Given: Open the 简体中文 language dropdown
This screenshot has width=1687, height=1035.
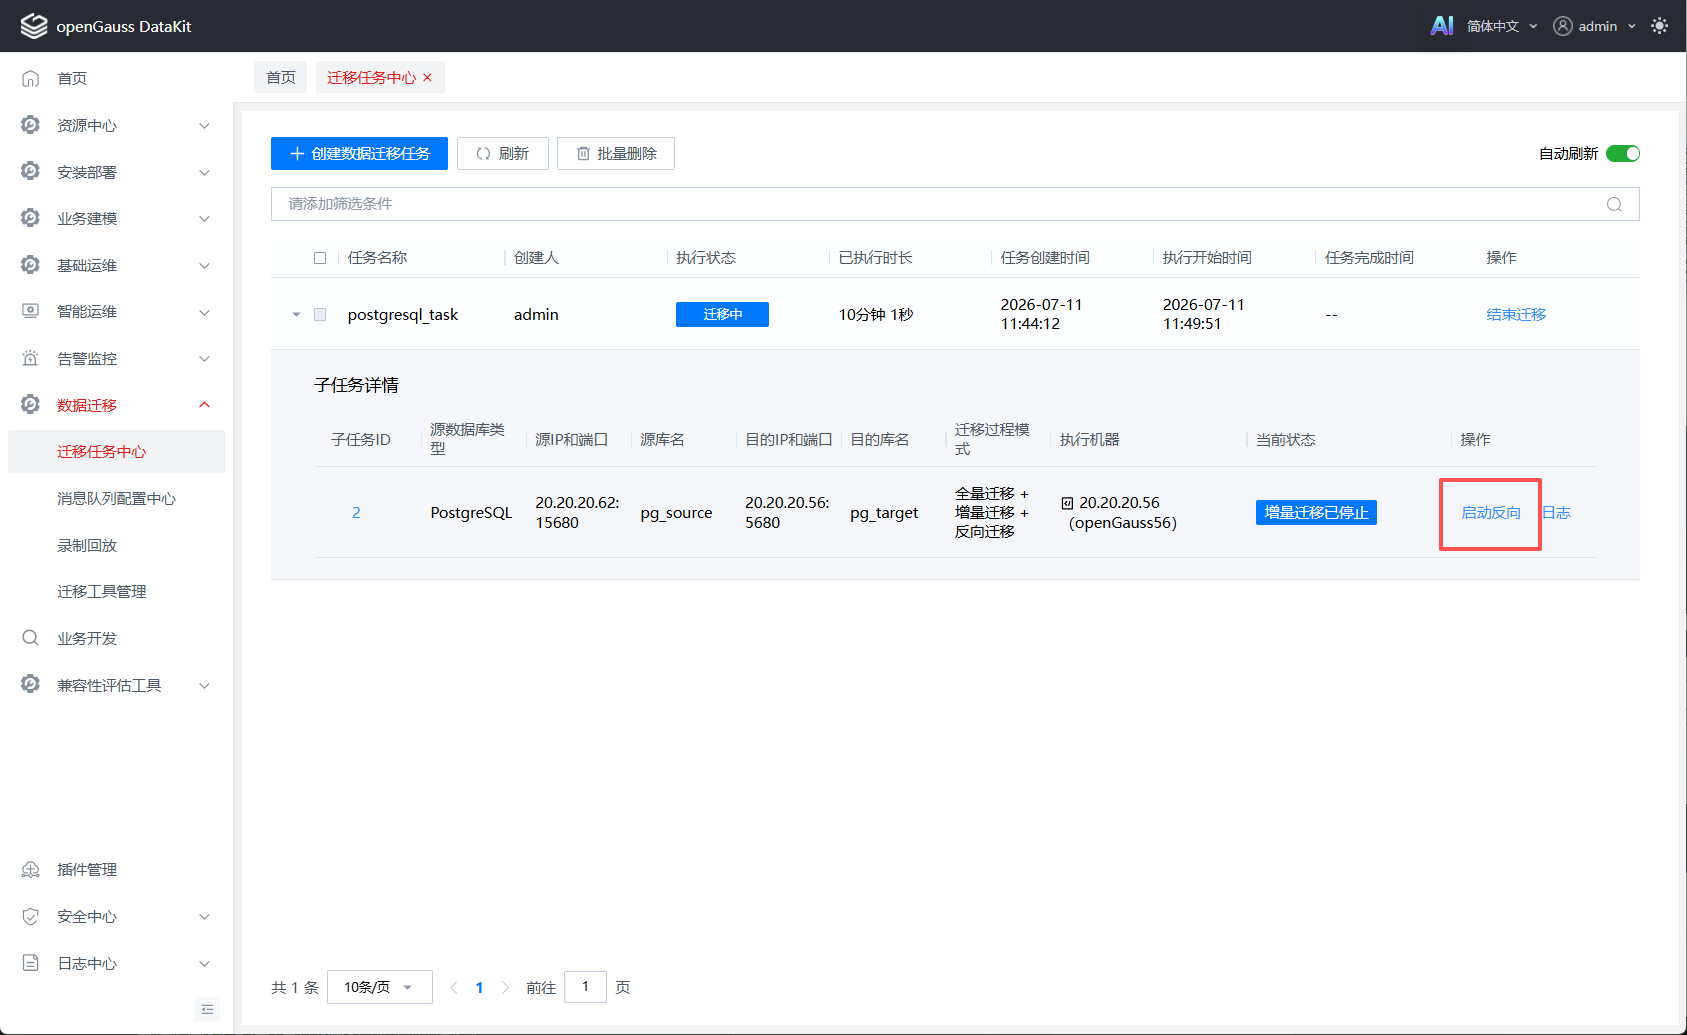Looking at the screenshot, I should point(1502,26).
